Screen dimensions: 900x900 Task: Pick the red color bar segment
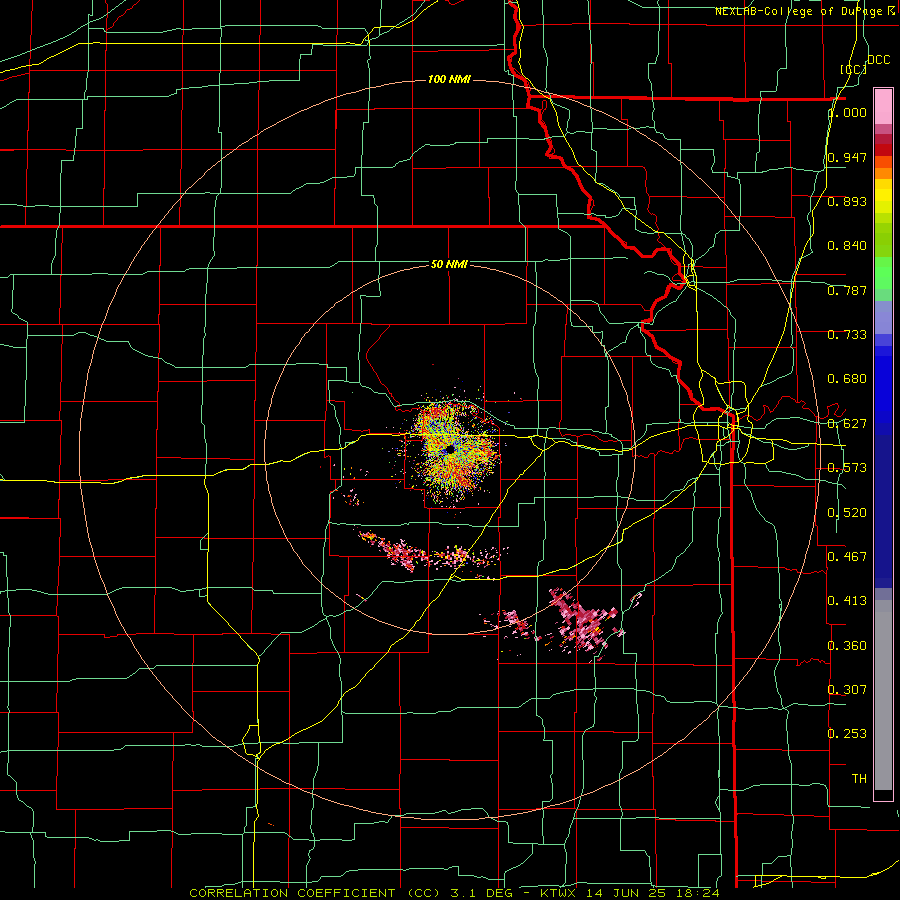[x=883, y=150]
